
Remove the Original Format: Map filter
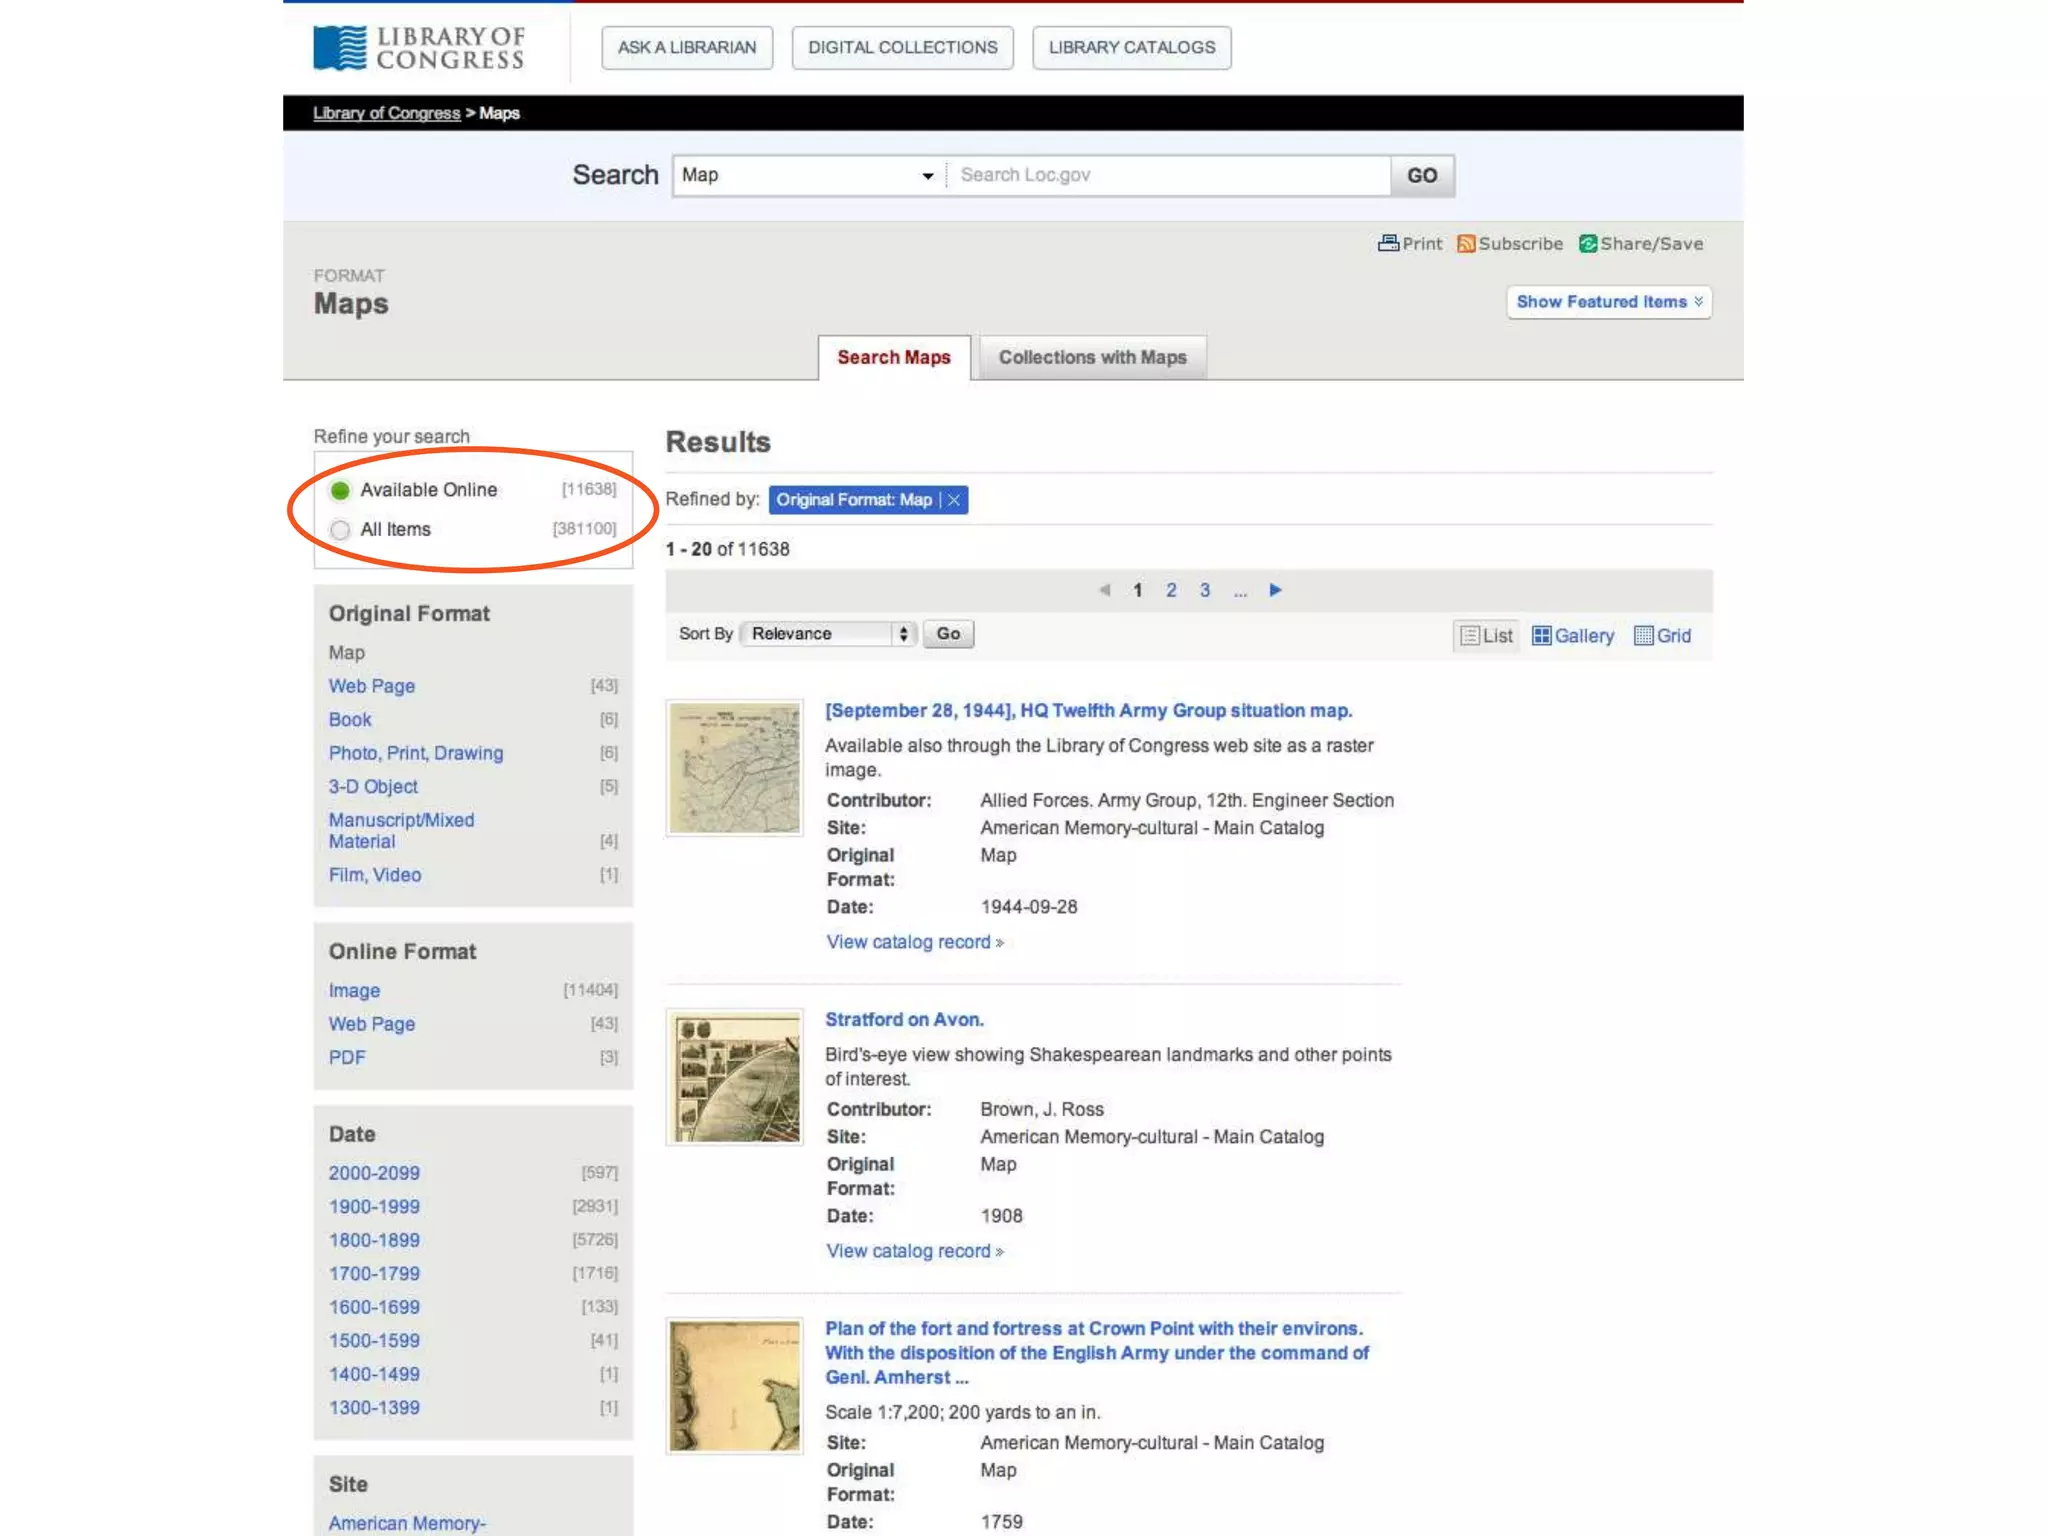pyautogui.click(x=954, y=500)
